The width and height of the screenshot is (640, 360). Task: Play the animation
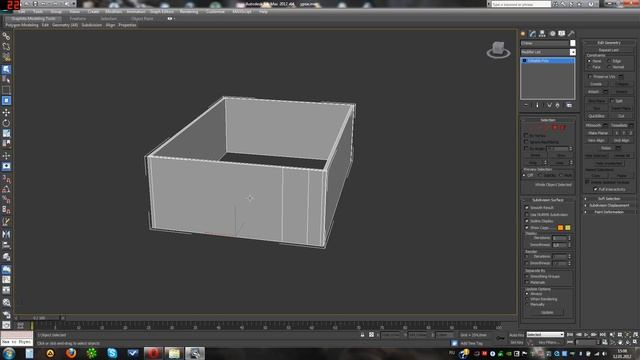click(x=587, y=335)
